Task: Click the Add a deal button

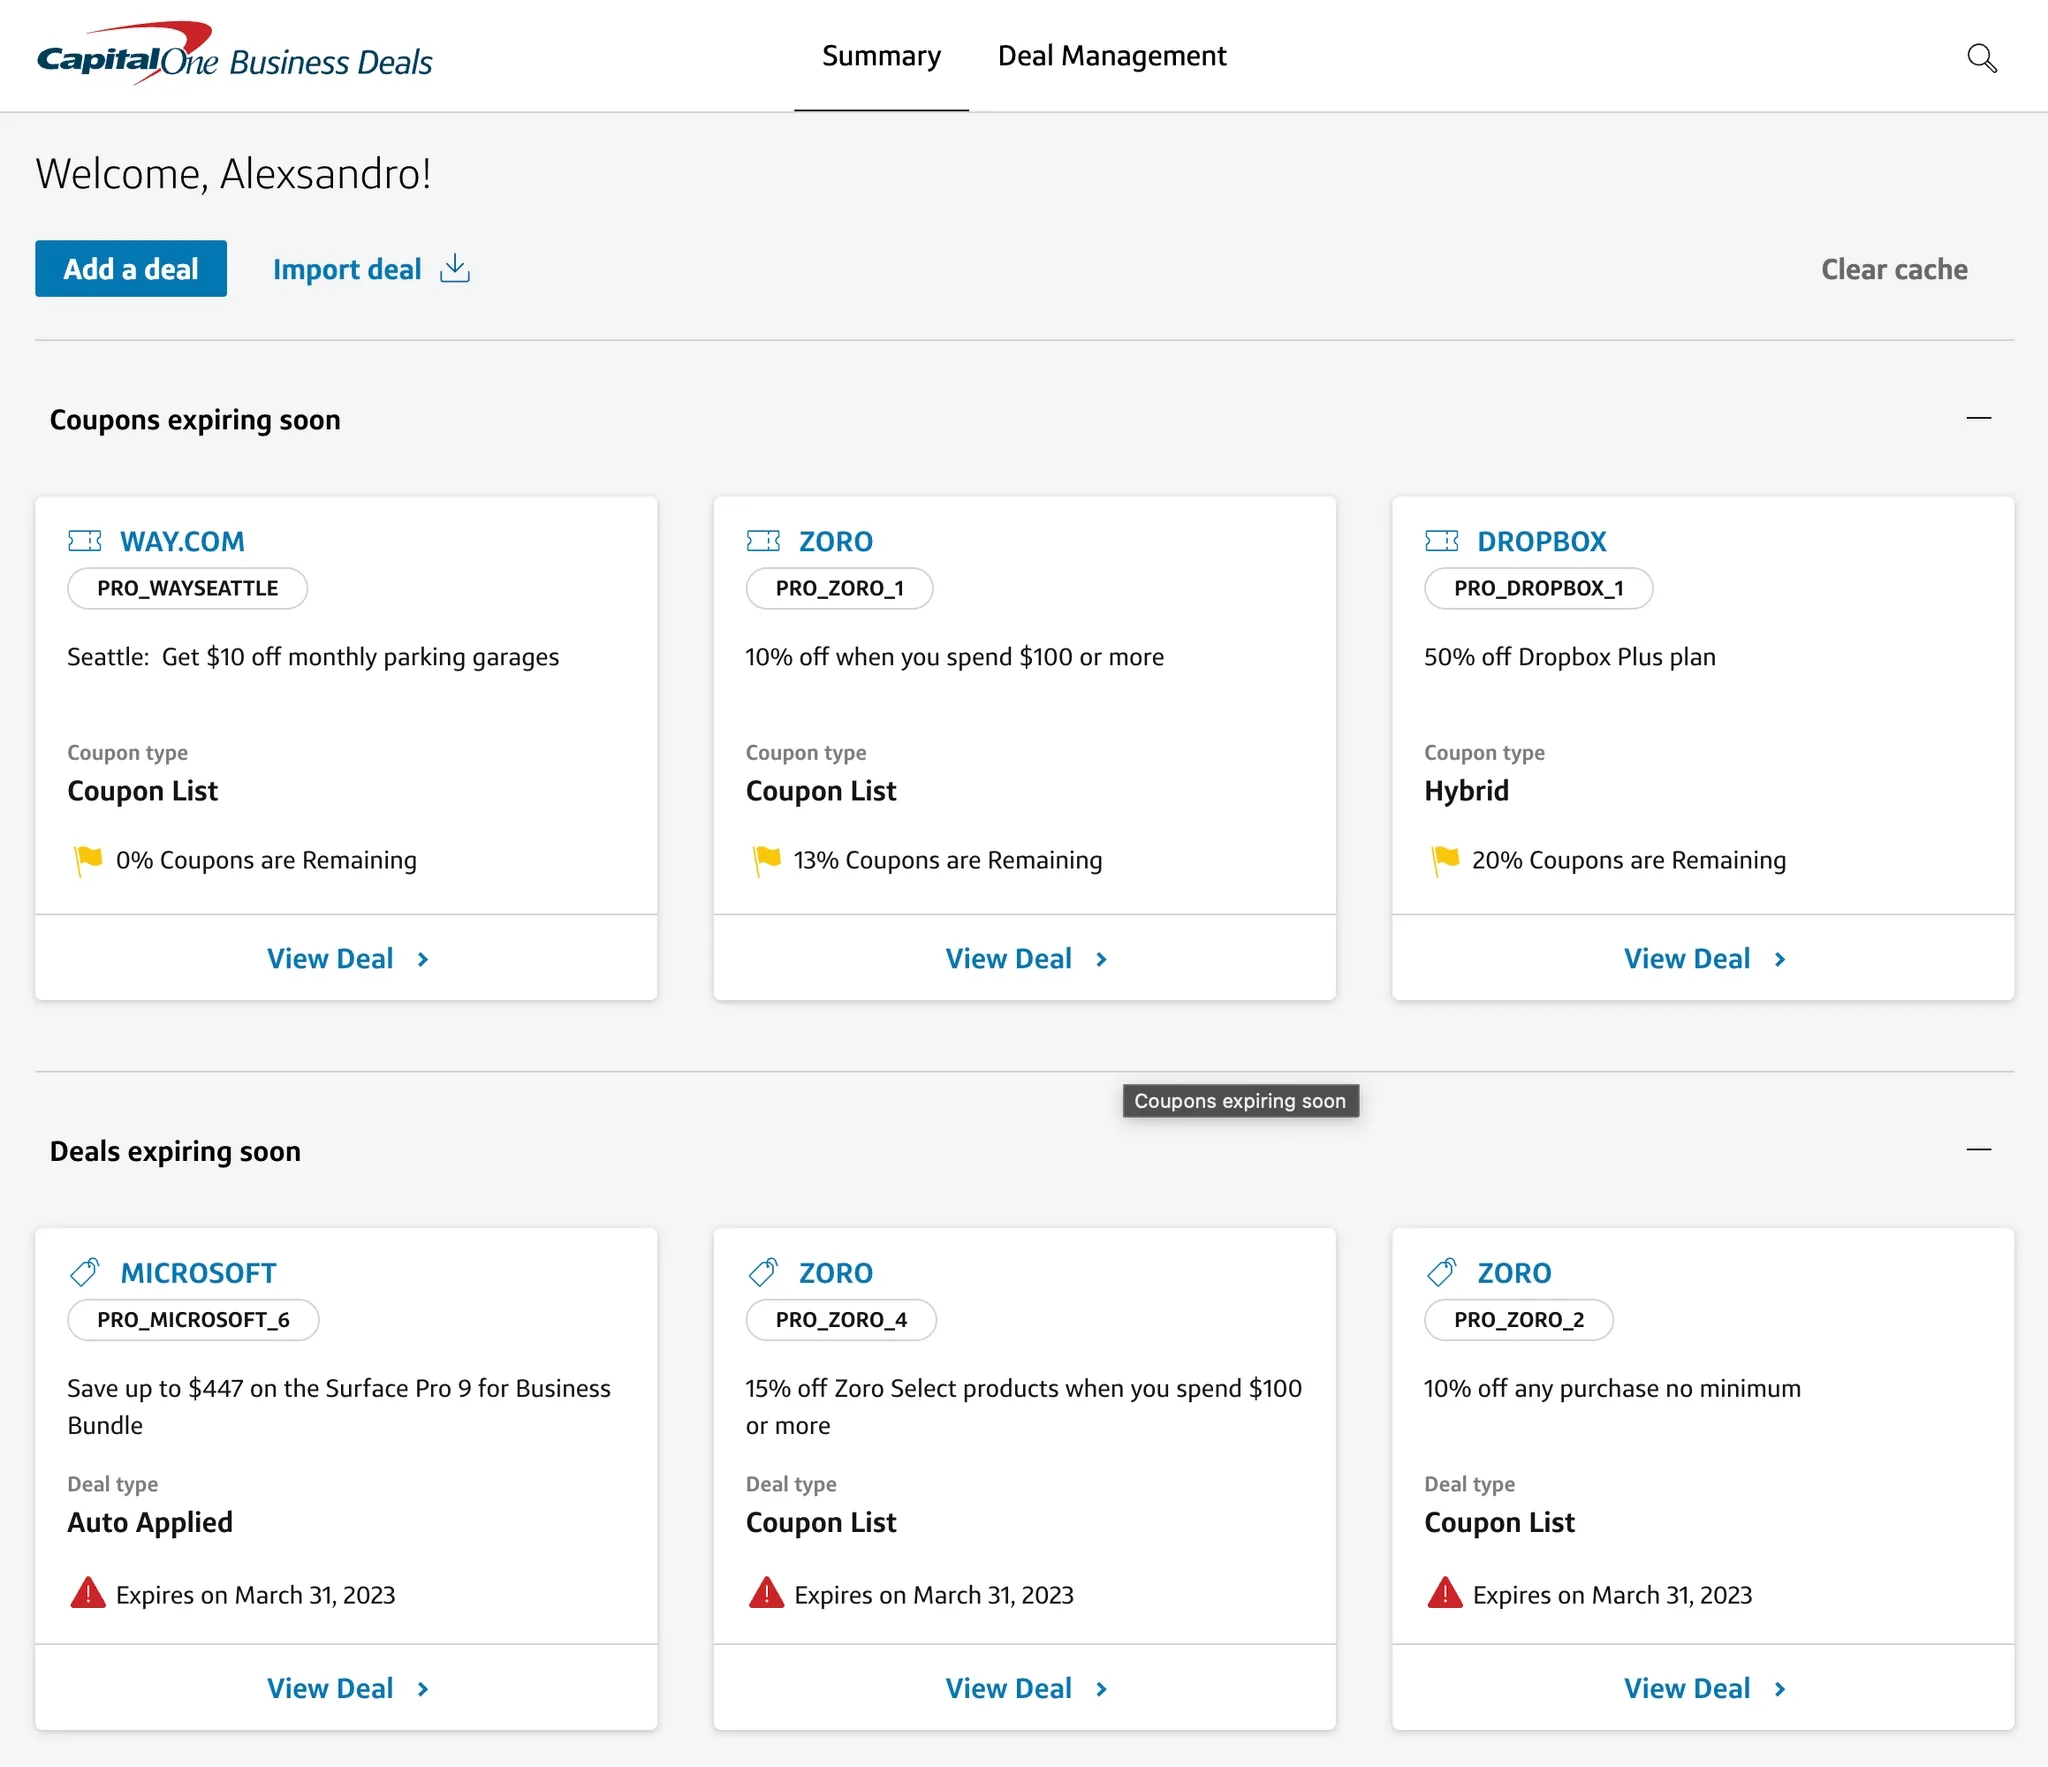Action: tap(131, 268)
